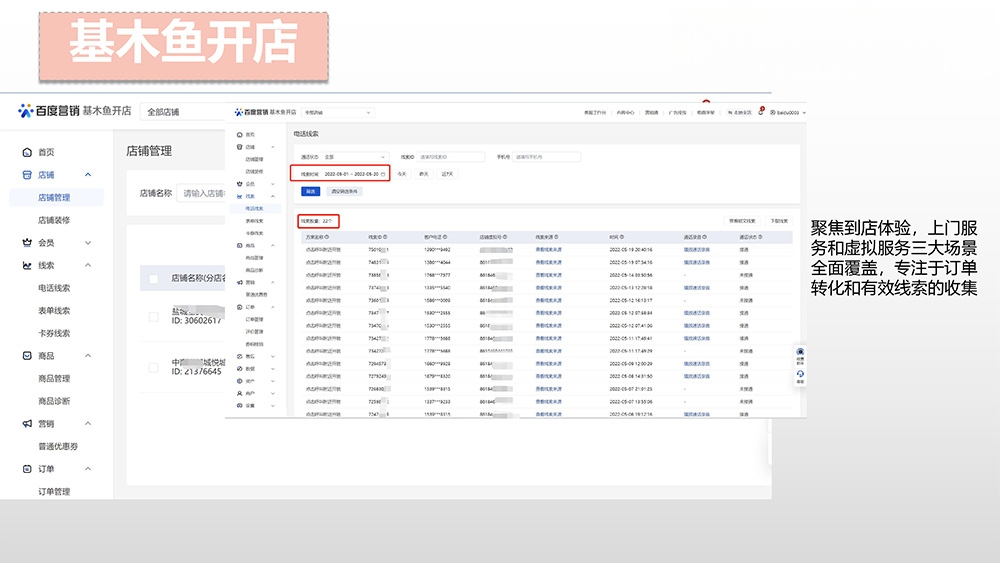1000x563 pixels.
Task: Open 表单线索 in background sidebar
Action: pyautogui.click(x=54, y=311)
